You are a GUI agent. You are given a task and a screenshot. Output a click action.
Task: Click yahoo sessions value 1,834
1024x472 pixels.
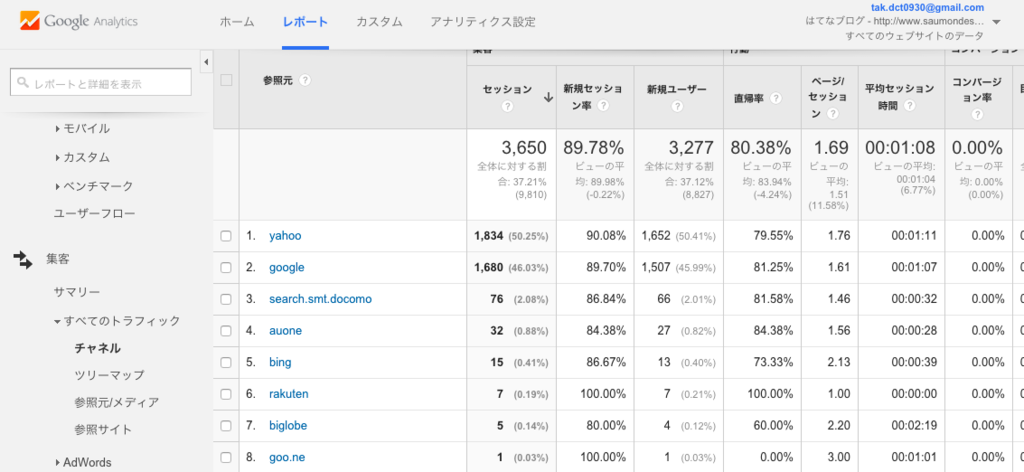488,236
